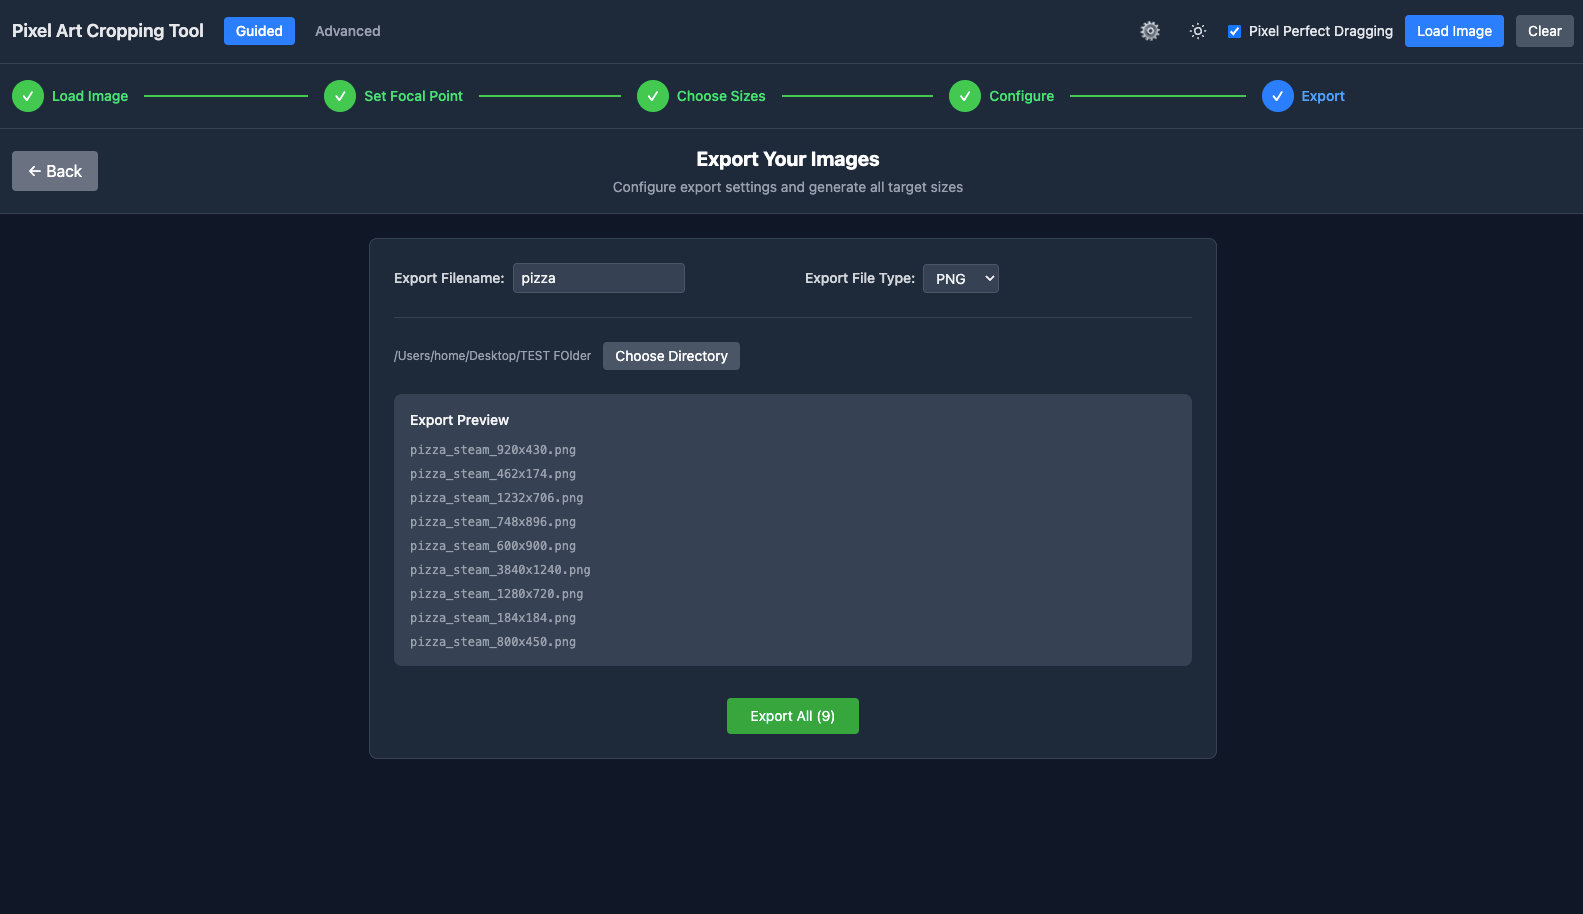This screenshot has height=914, width=1583.
Task: Click the blue Export step circle icon
Action: point(1277,96)
